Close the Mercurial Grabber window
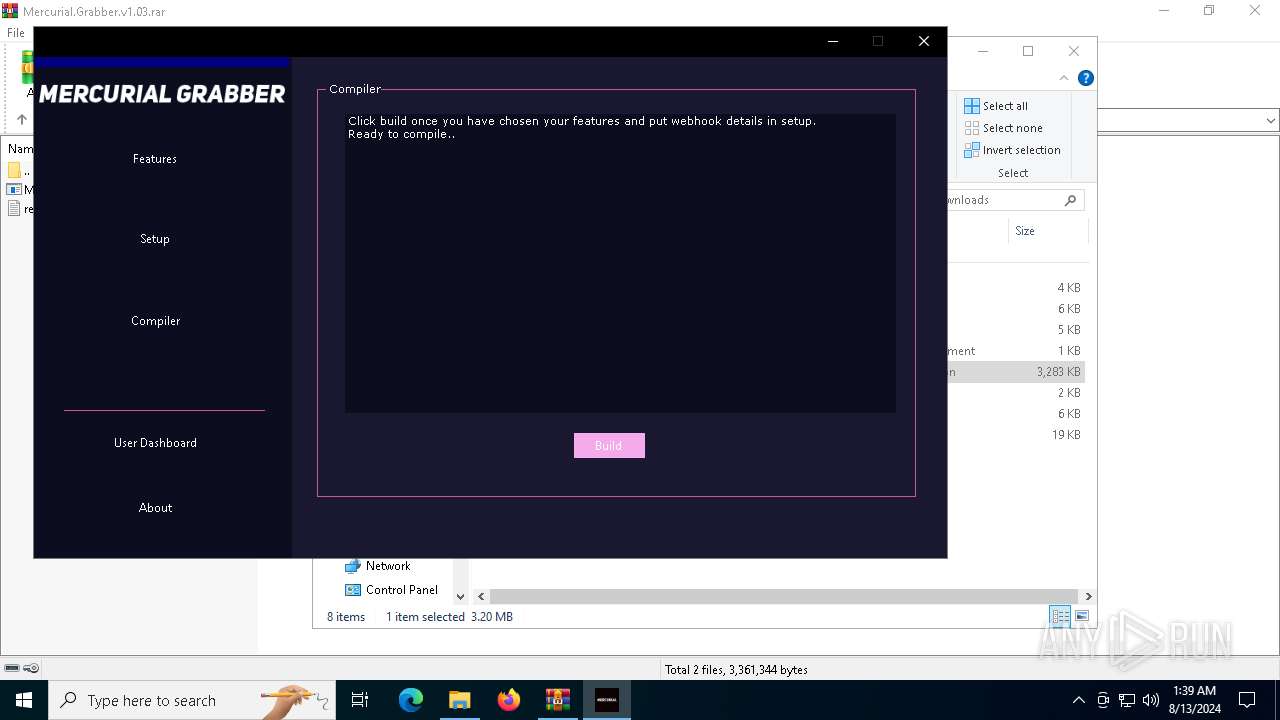1280x720 pixels. pos(924,41)
